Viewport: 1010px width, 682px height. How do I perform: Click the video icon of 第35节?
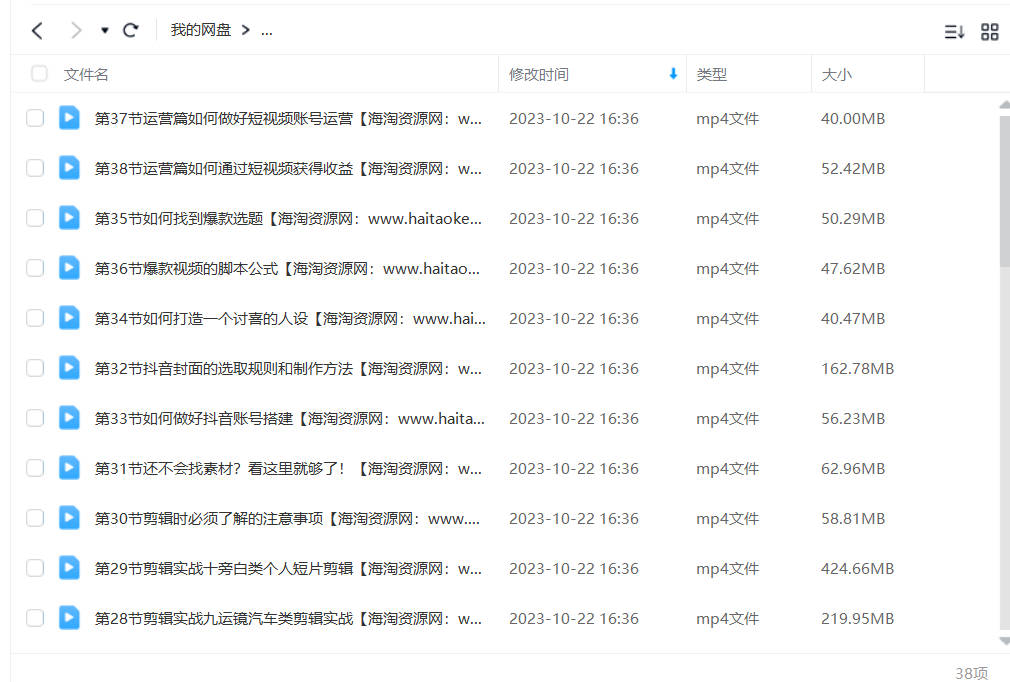69,218
